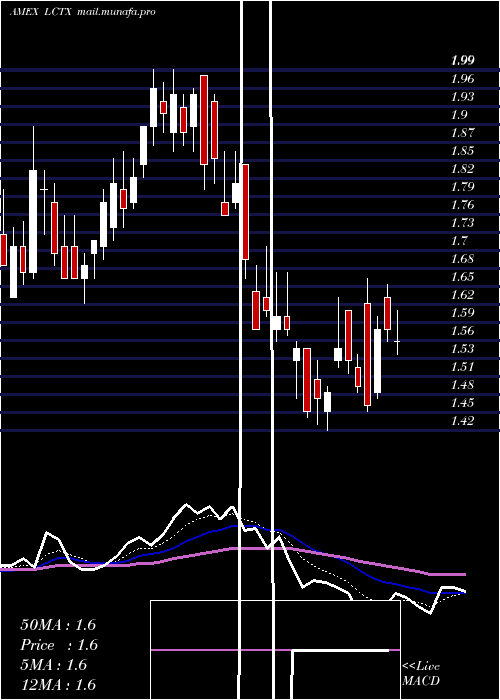Click the 1.96 price axis label
500x700 pixels.
[x=462, y=79]
